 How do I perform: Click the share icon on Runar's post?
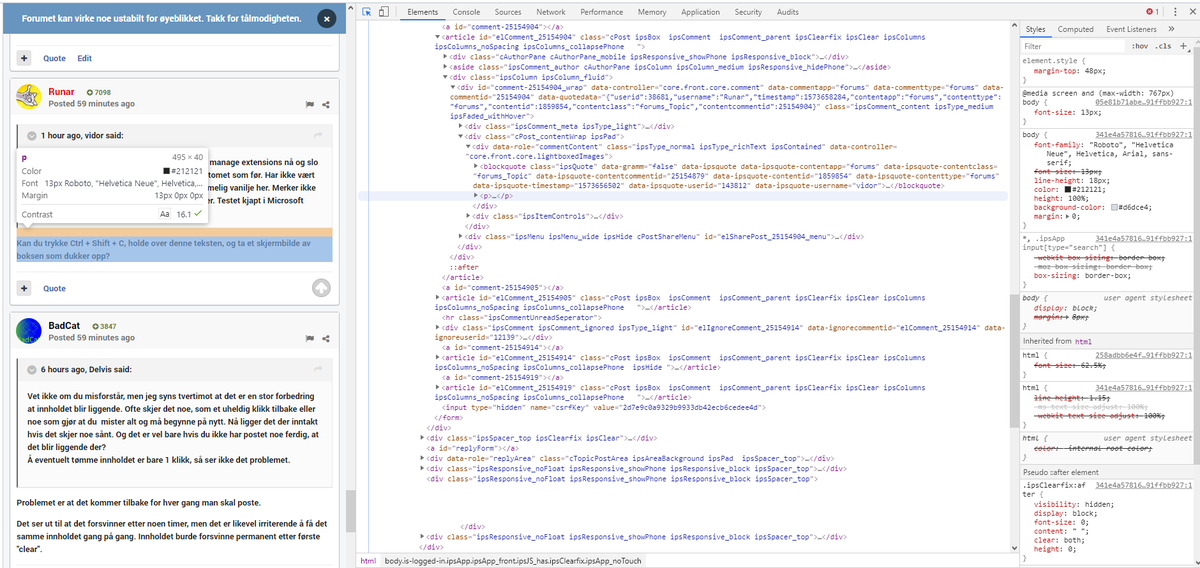[326, 103]
